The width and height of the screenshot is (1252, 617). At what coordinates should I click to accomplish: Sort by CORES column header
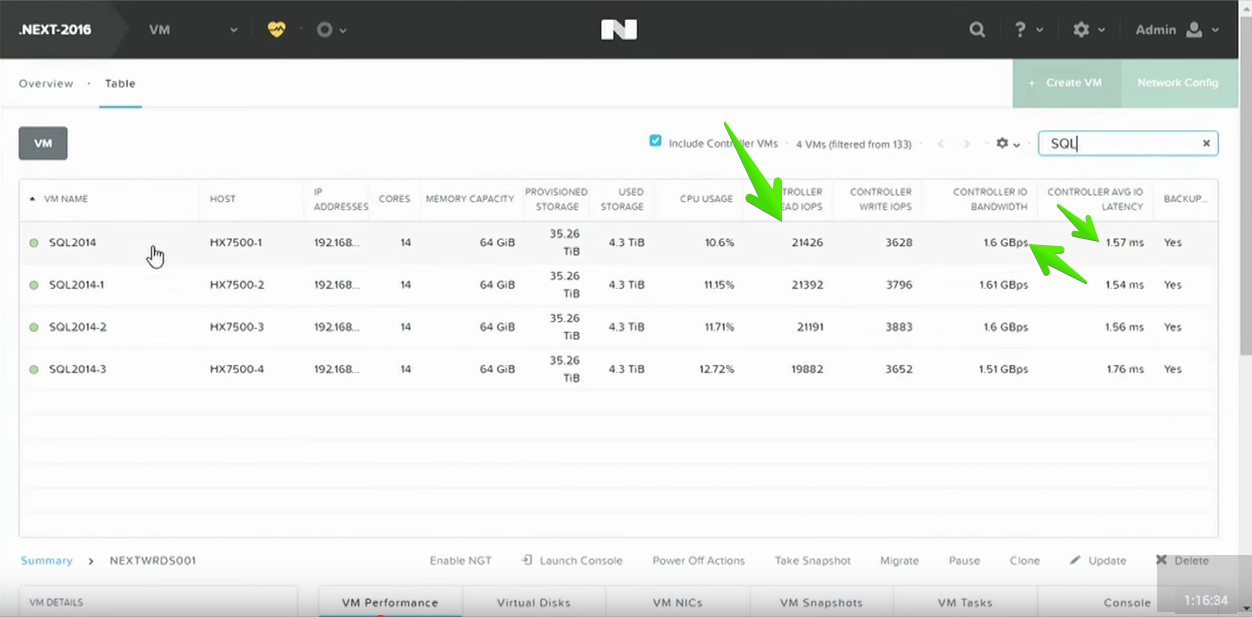394,199
